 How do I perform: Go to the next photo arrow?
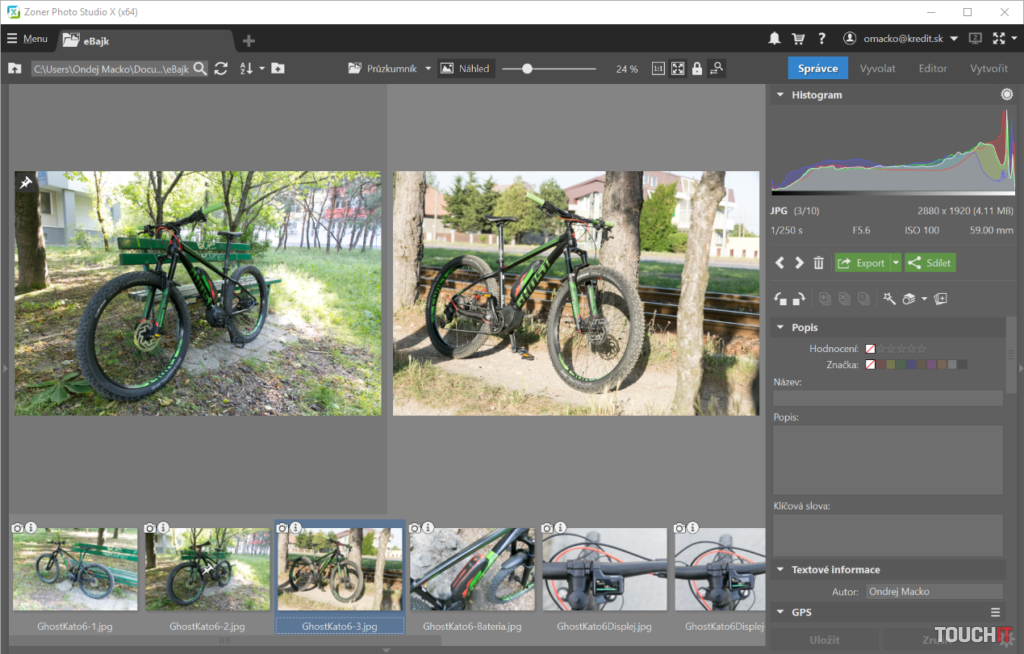[799, 263]
